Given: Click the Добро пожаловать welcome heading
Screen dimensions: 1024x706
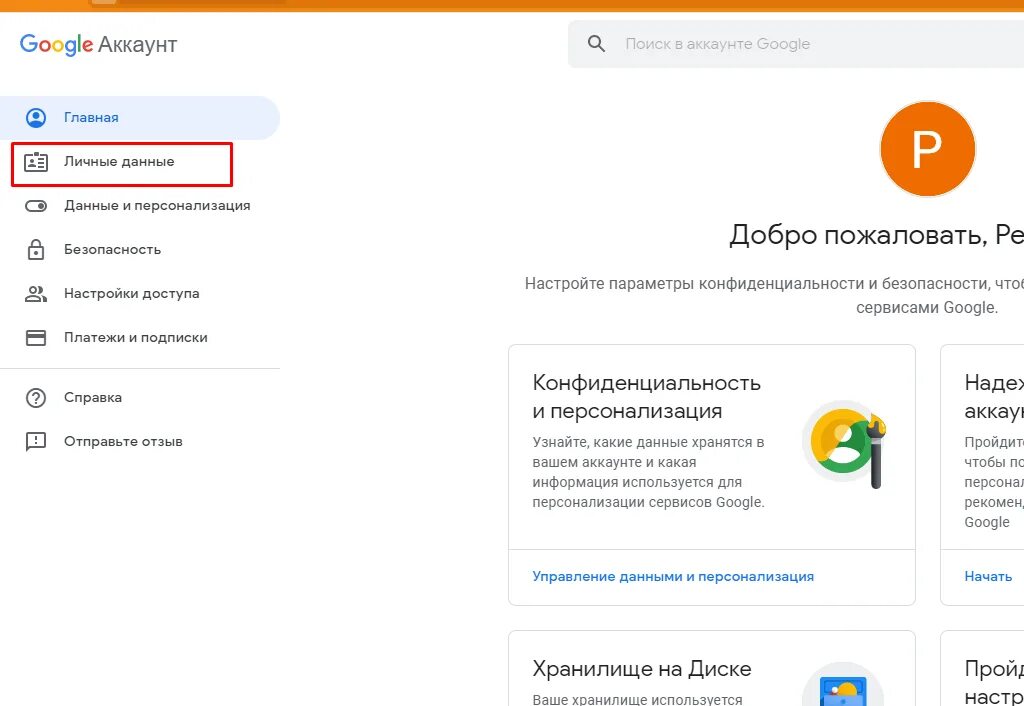Looking at the screenshot, I should coord(876,234).
